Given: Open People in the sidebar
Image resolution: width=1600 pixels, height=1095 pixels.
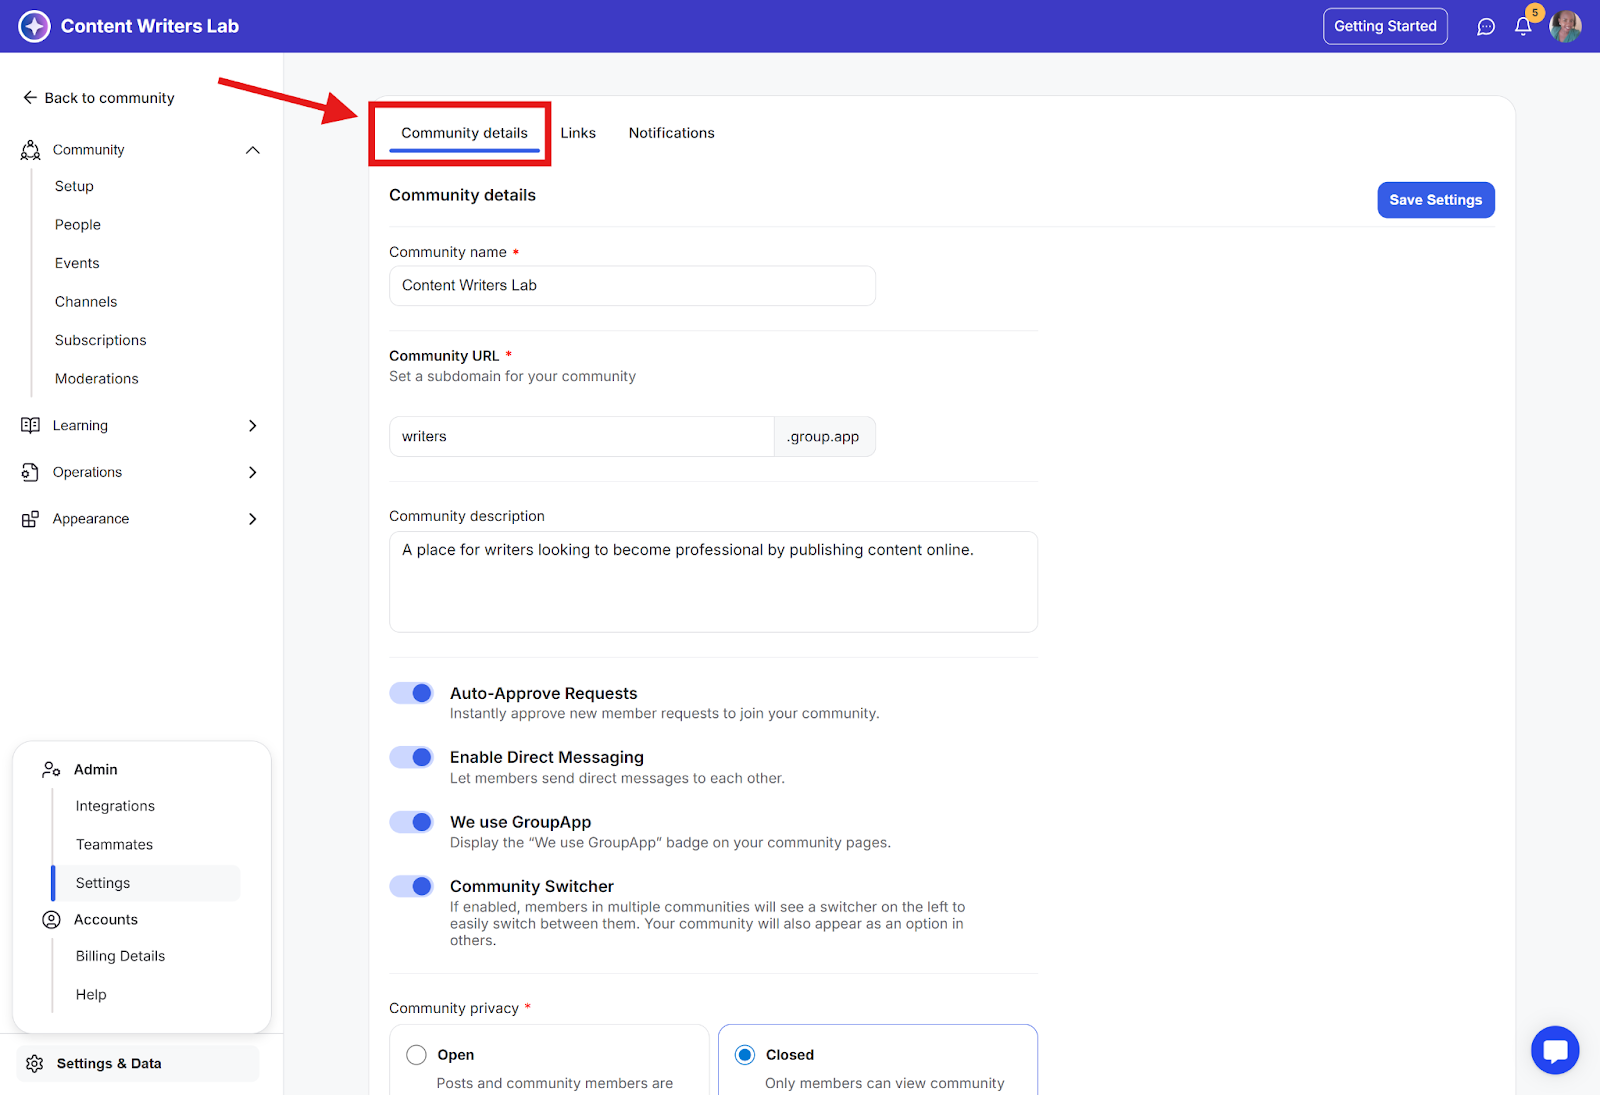Looking at the screenshot, I should pyautogui.click(x=78, y=225).
